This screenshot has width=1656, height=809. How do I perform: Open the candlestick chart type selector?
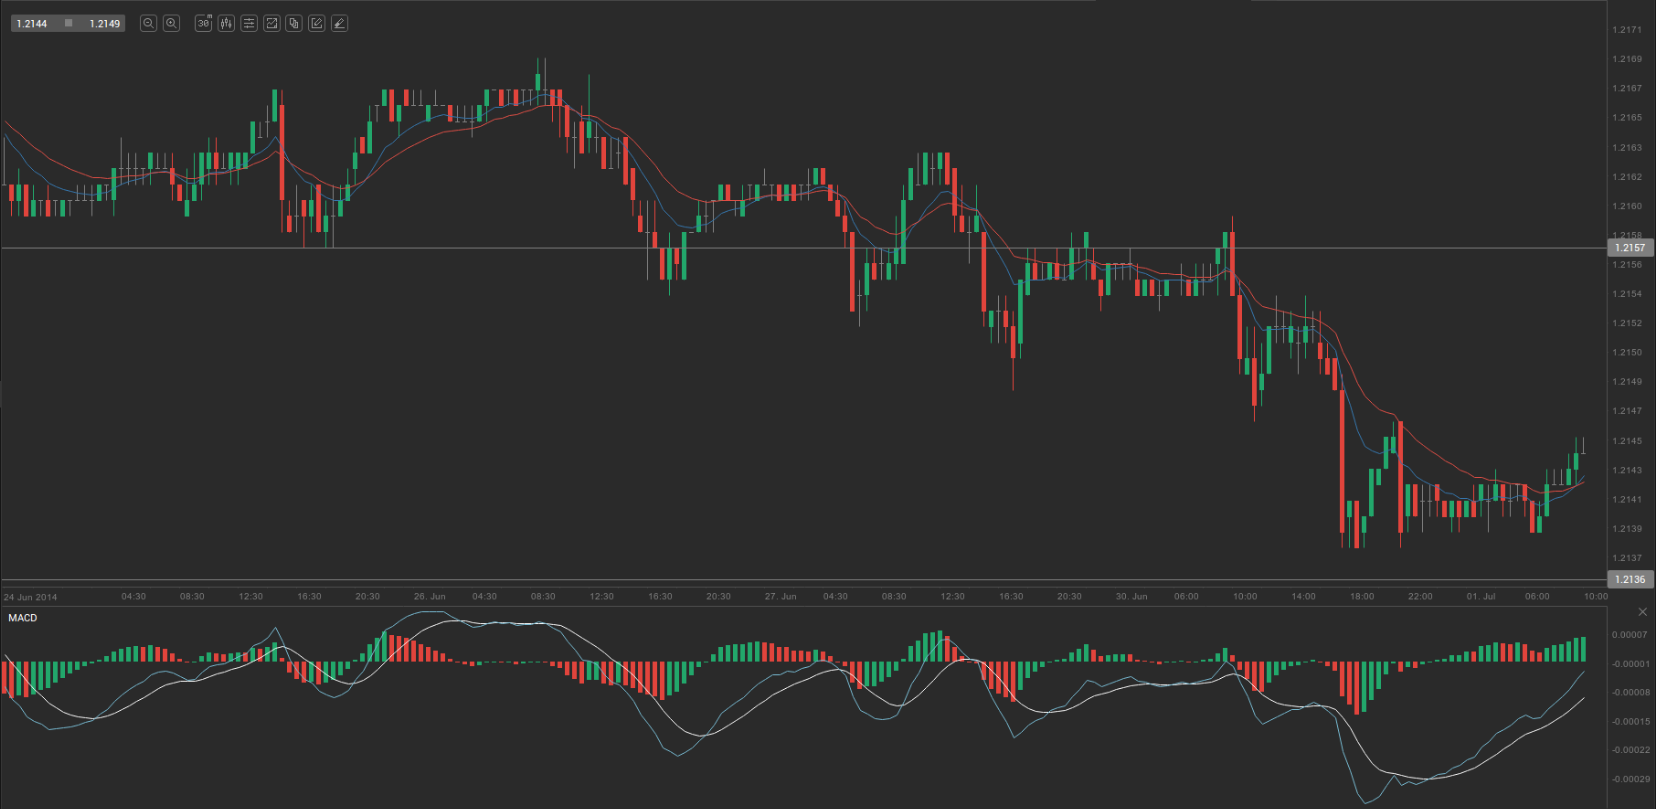pos(226,23)
